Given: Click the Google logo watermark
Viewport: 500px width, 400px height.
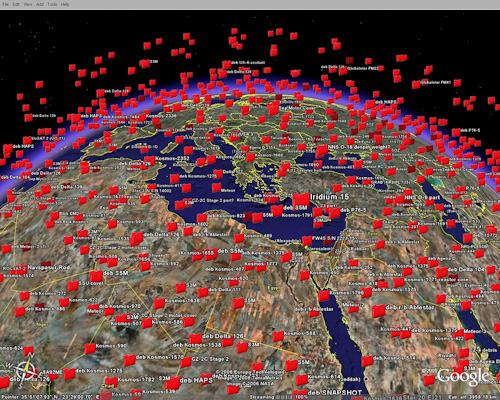Looking at the screenshot, I should click(x=463, y=376).
